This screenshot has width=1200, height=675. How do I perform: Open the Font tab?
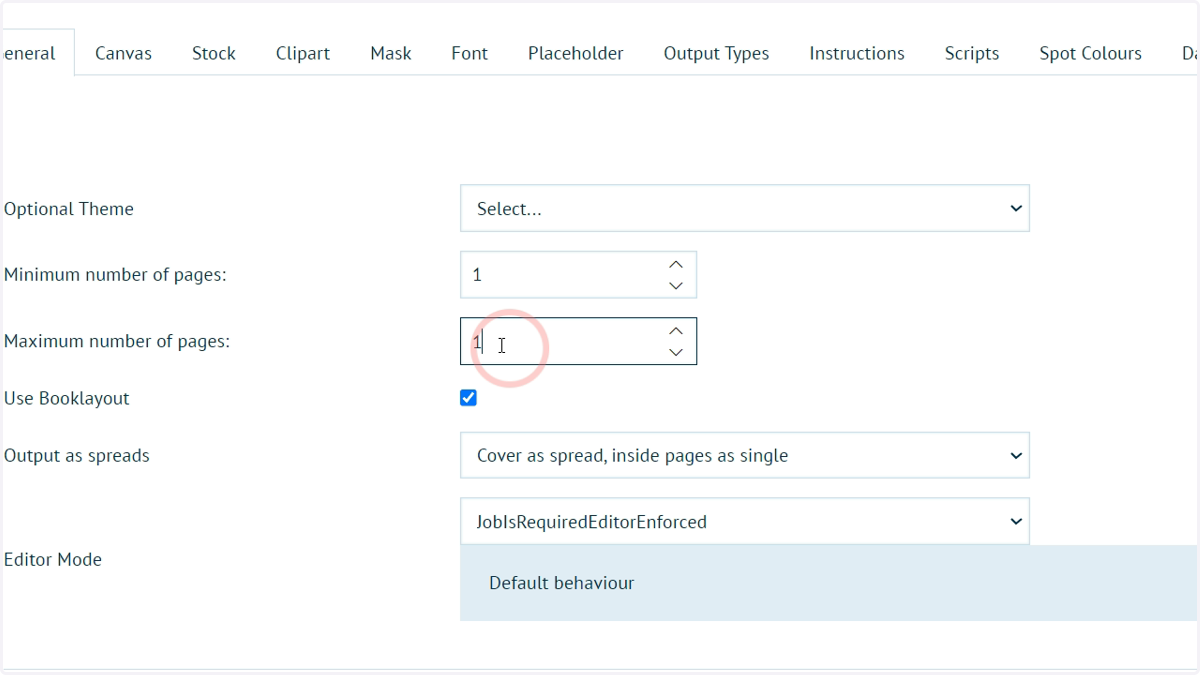tap(470, 53)
